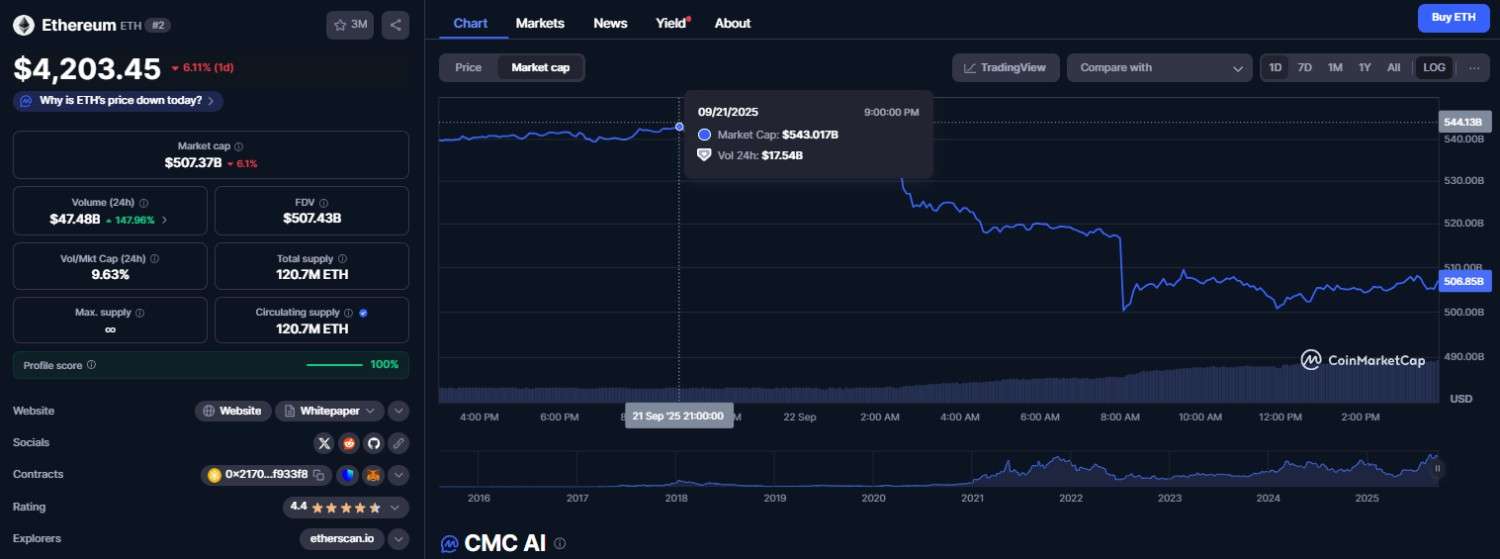Open Total supply info icon
The image size is (1500, 559).
pos(343,258)
